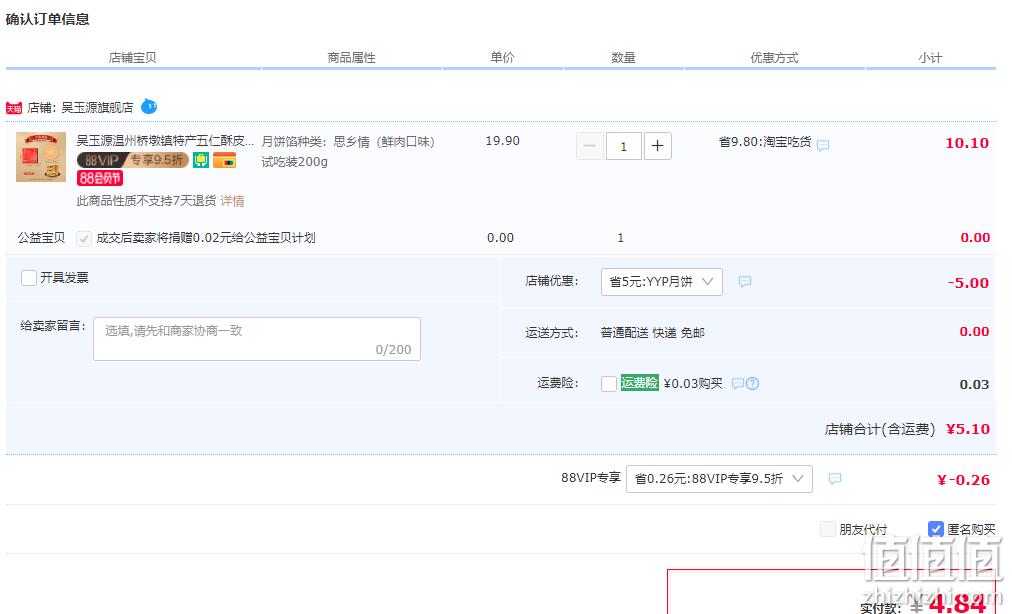Screen dimensions: 1012x614
Task: Click the -5.00 store discount amount
Action: click(968, 283)
